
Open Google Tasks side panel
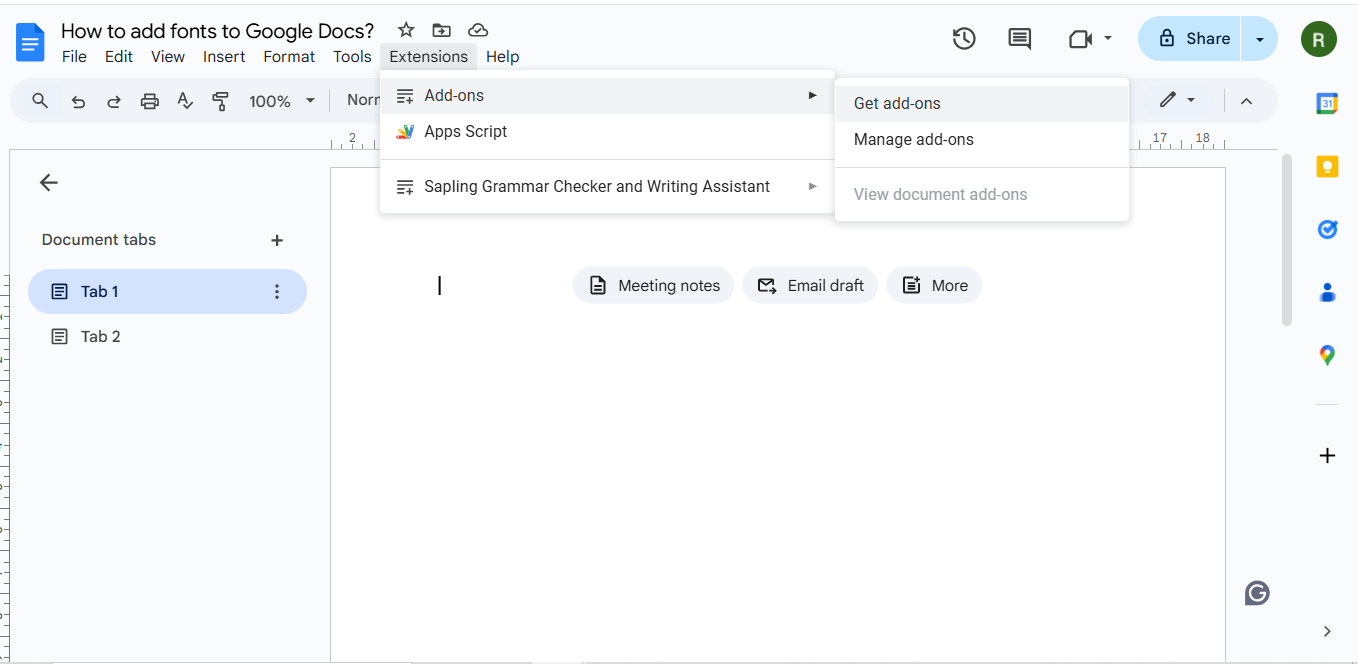tap(1327, 230)
